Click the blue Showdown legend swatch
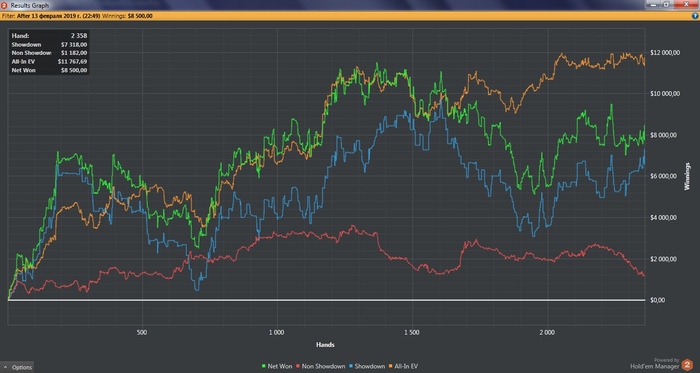Image resolution: width=700 pixels, height=373 pixels. [x=352, y=367]
